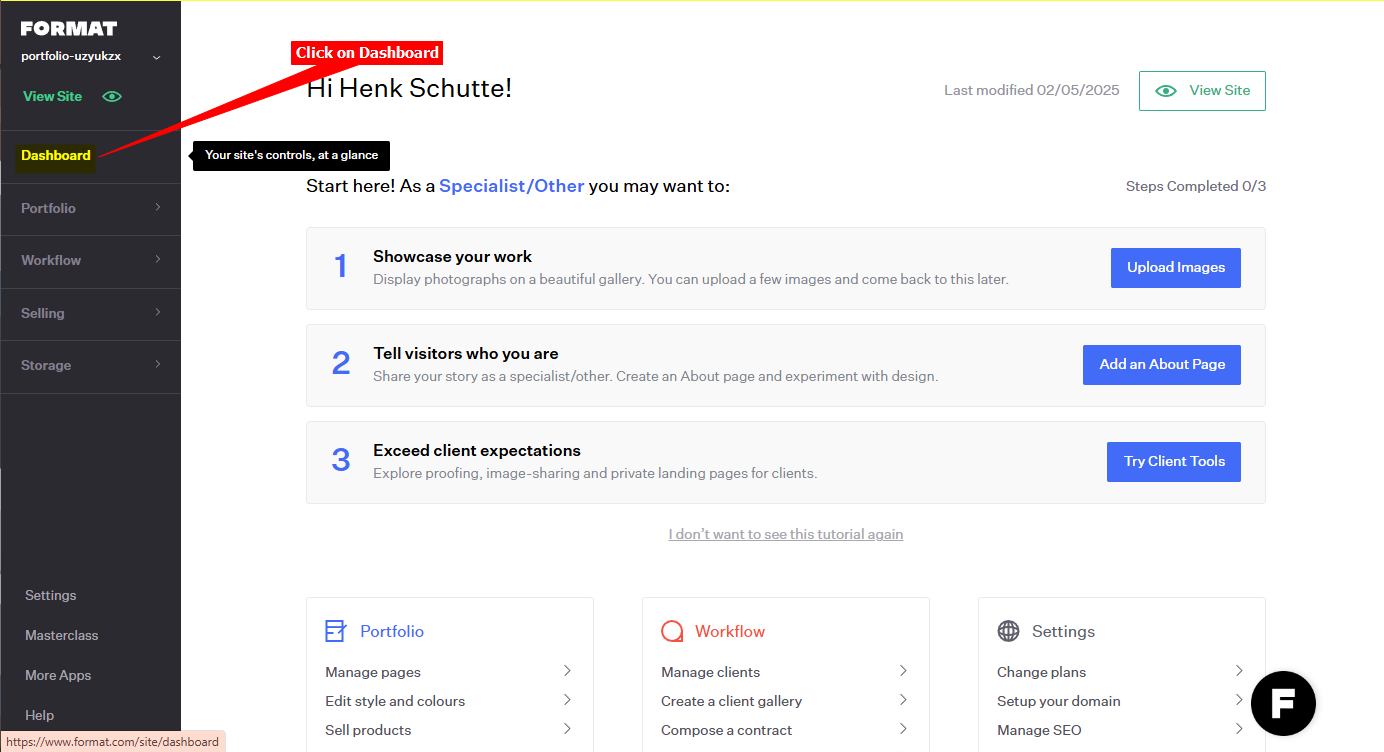Click the Add an About Page button
This screenshot has height=752, width=1384.
coord(1162,365)
